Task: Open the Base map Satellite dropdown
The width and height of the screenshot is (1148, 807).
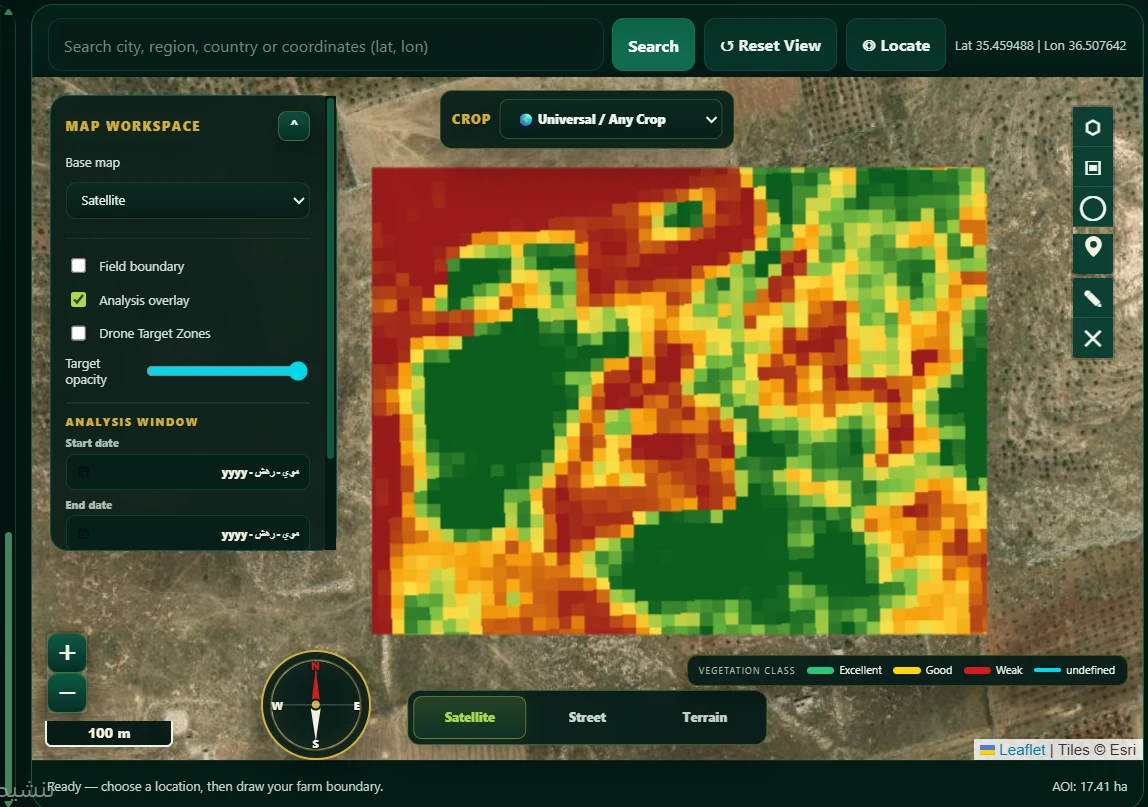Action: point(187,201)
